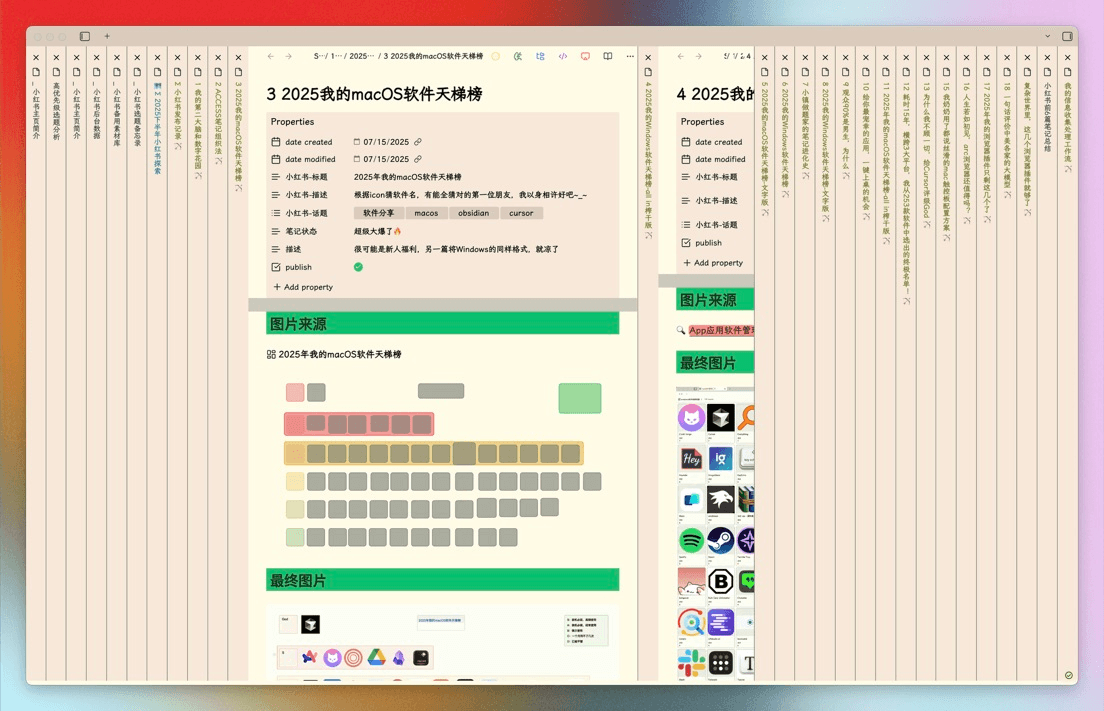Navigate back in the macOS note pane

coord(271,57)
